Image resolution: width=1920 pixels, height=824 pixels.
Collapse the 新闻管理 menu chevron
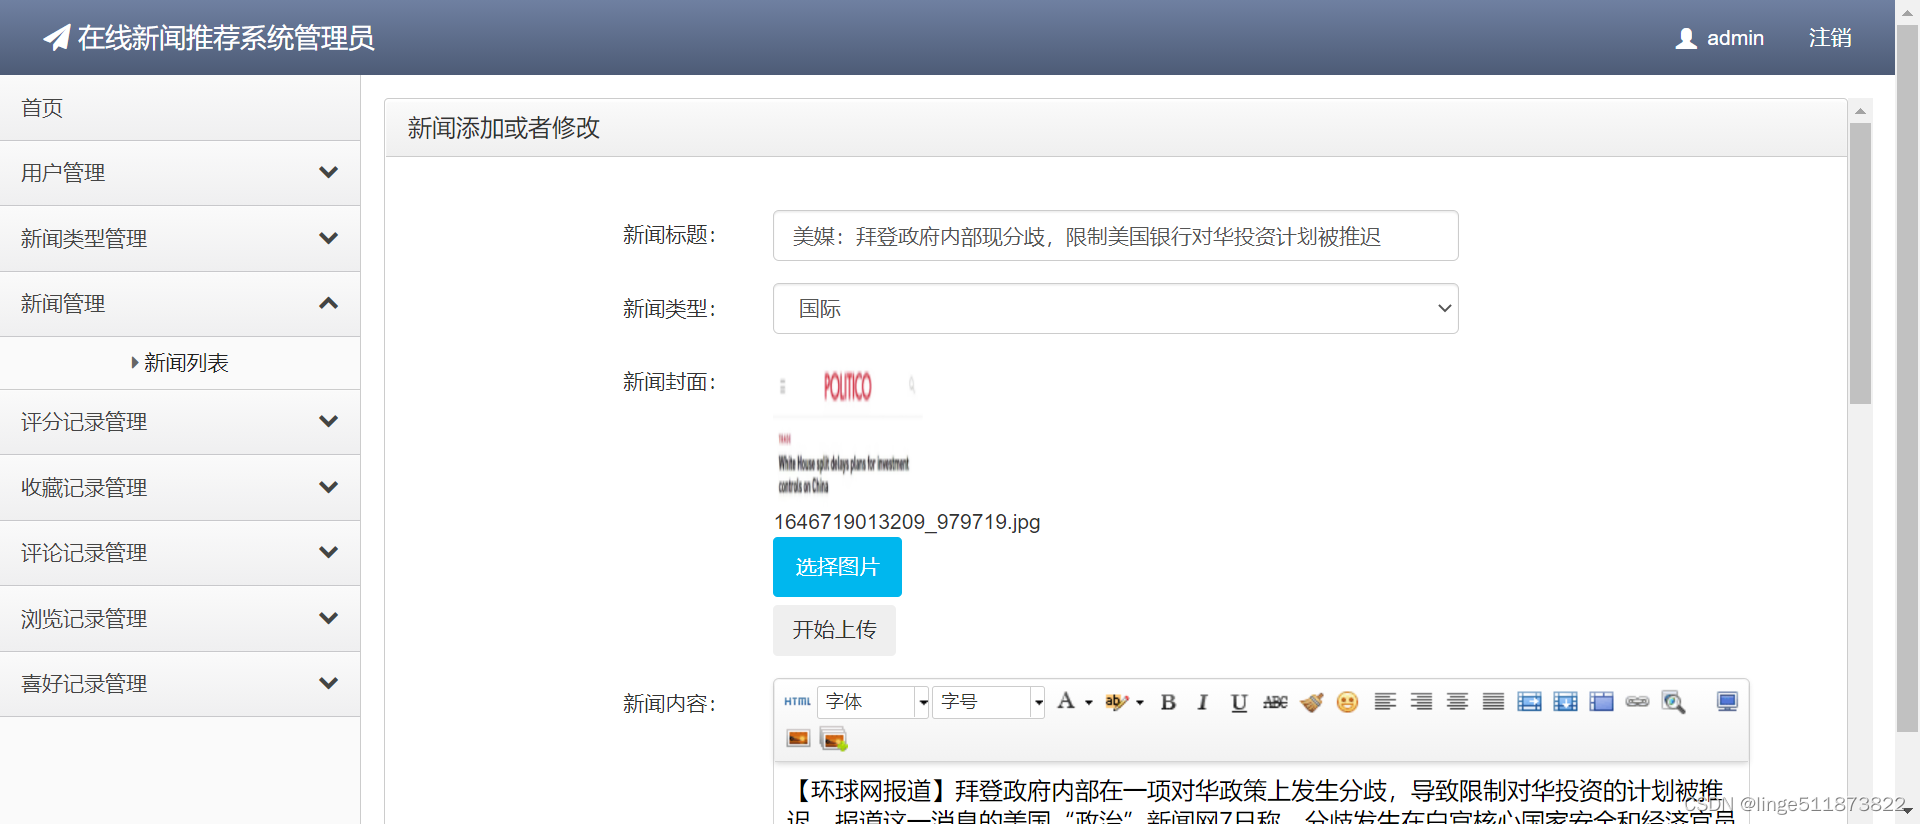[328, 303]
